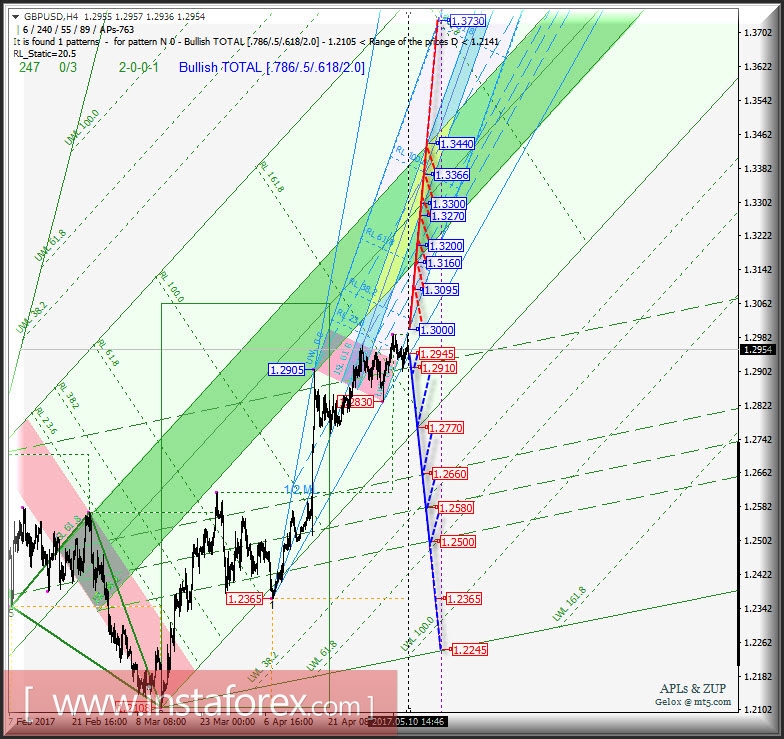Select the blue 1.2905 price label
This screenshot has height=739, width=784.
tap(286, 370)
